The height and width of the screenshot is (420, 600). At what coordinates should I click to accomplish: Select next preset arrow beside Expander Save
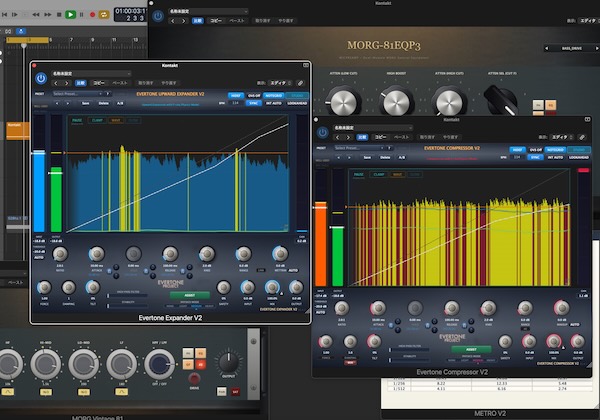(68, 103)
